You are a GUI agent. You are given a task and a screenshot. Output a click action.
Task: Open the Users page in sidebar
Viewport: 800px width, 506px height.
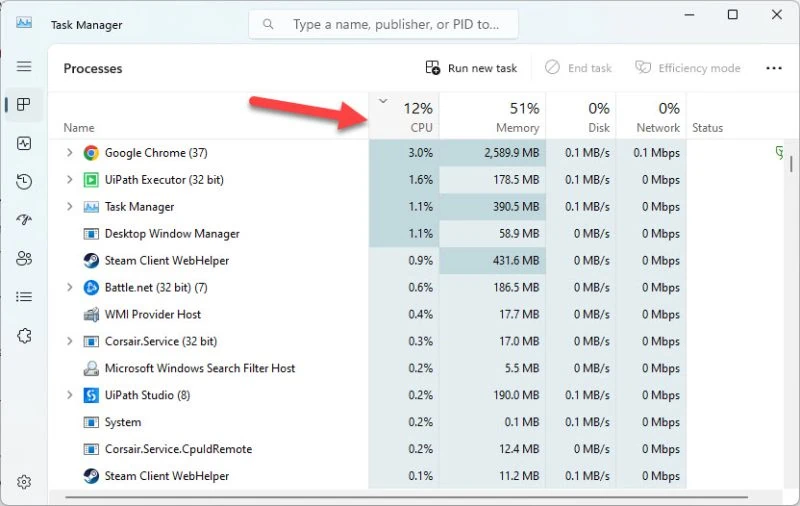[x=24, y=258]
